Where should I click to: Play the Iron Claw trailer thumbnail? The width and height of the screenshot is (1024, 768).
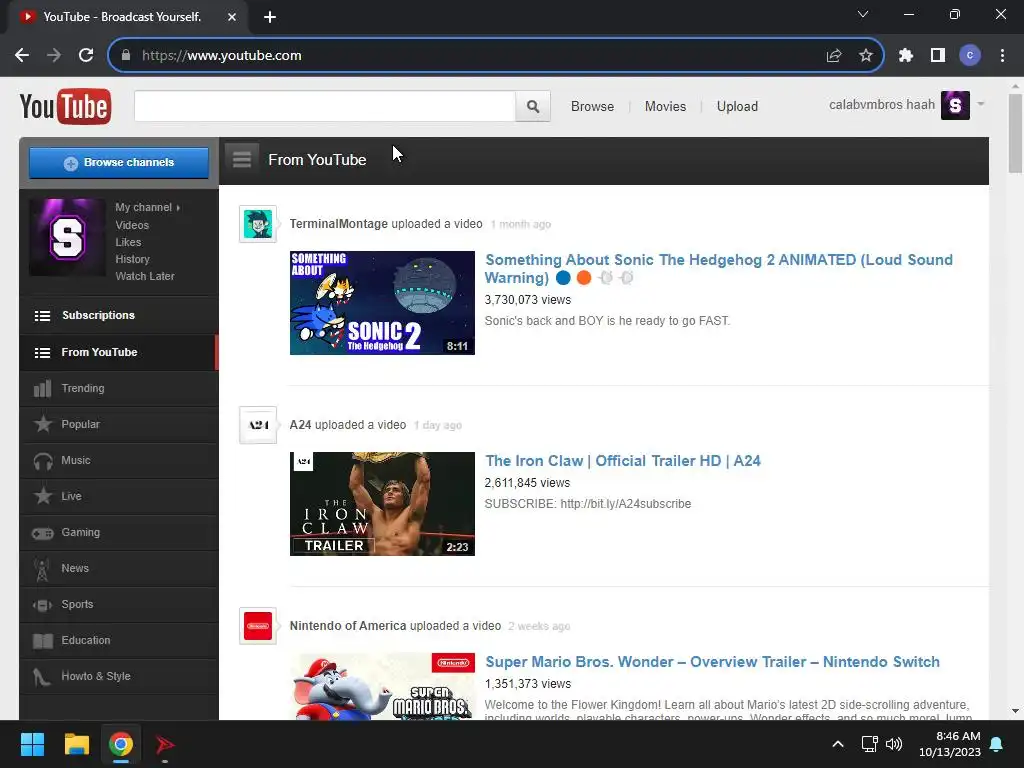(x=382, y=504)
